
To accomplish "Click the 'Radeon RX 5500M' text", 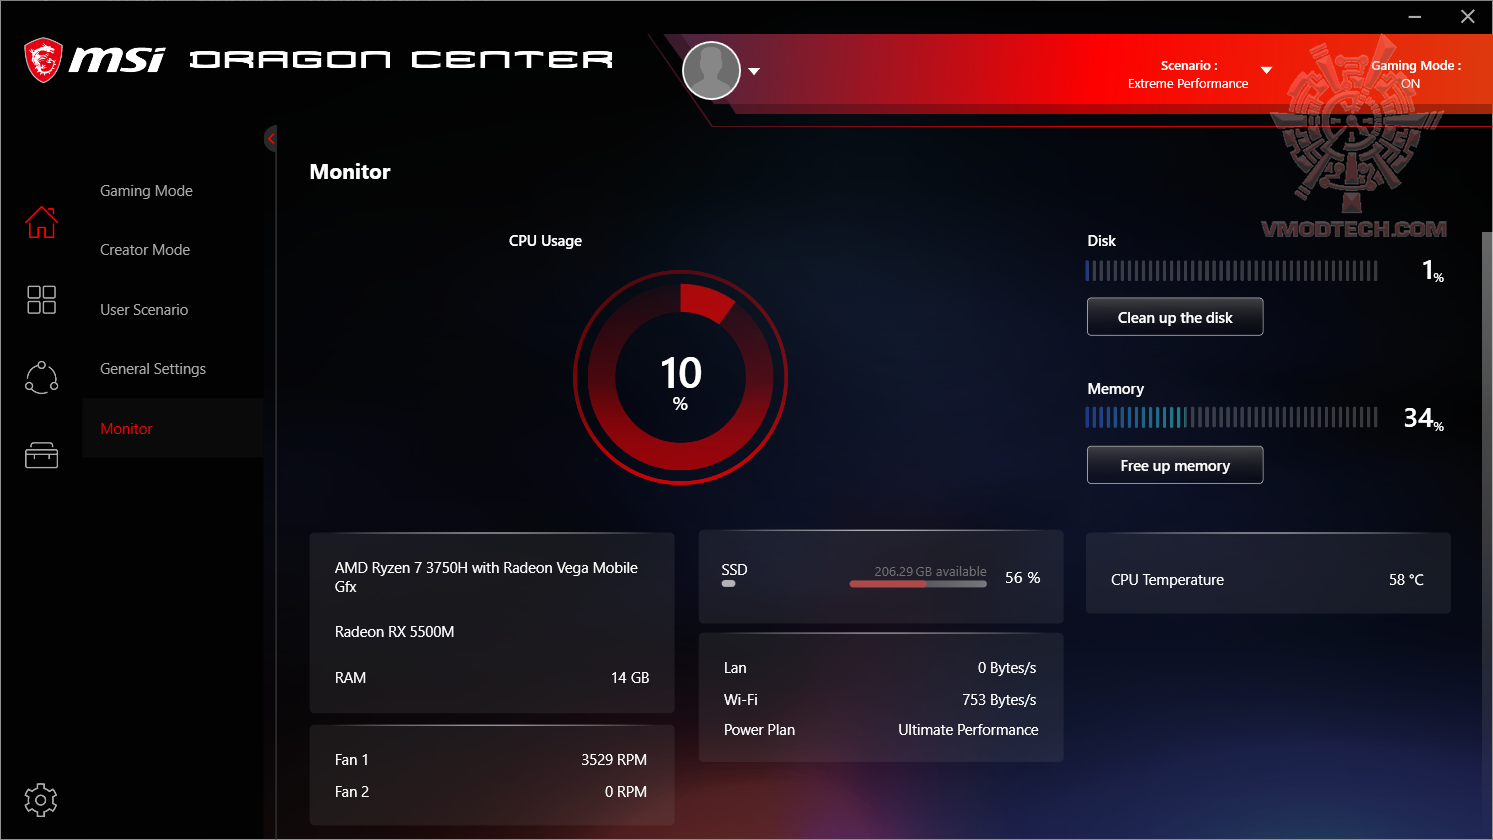I will tap(395, 632).
